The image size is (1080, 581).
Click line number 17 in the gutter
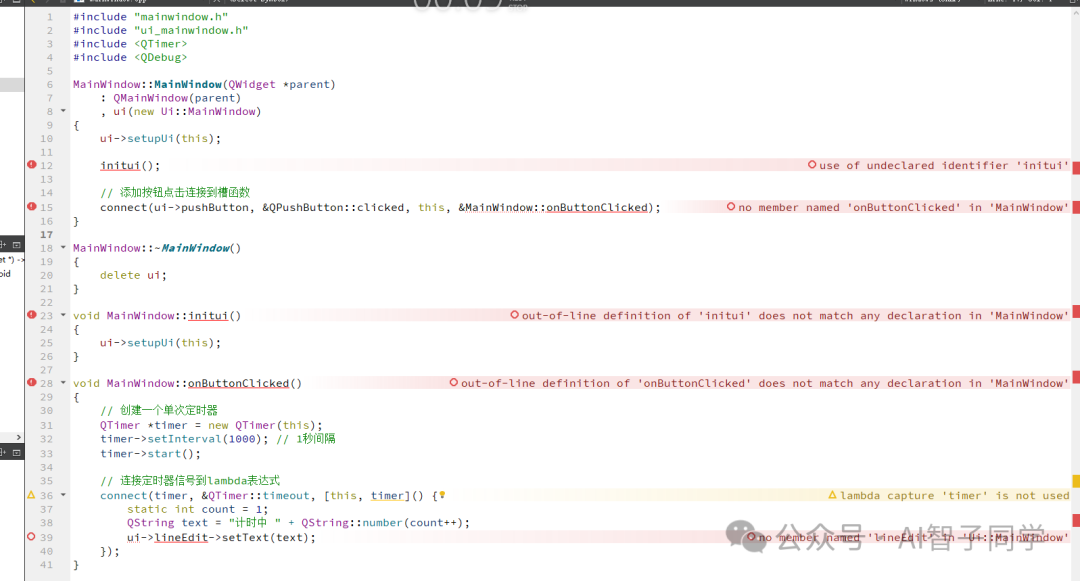46,234
